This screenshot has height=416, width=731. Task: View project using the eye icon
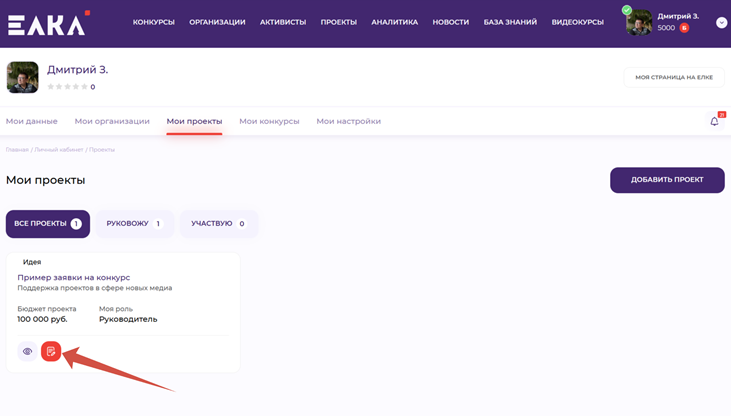(28, 351)
